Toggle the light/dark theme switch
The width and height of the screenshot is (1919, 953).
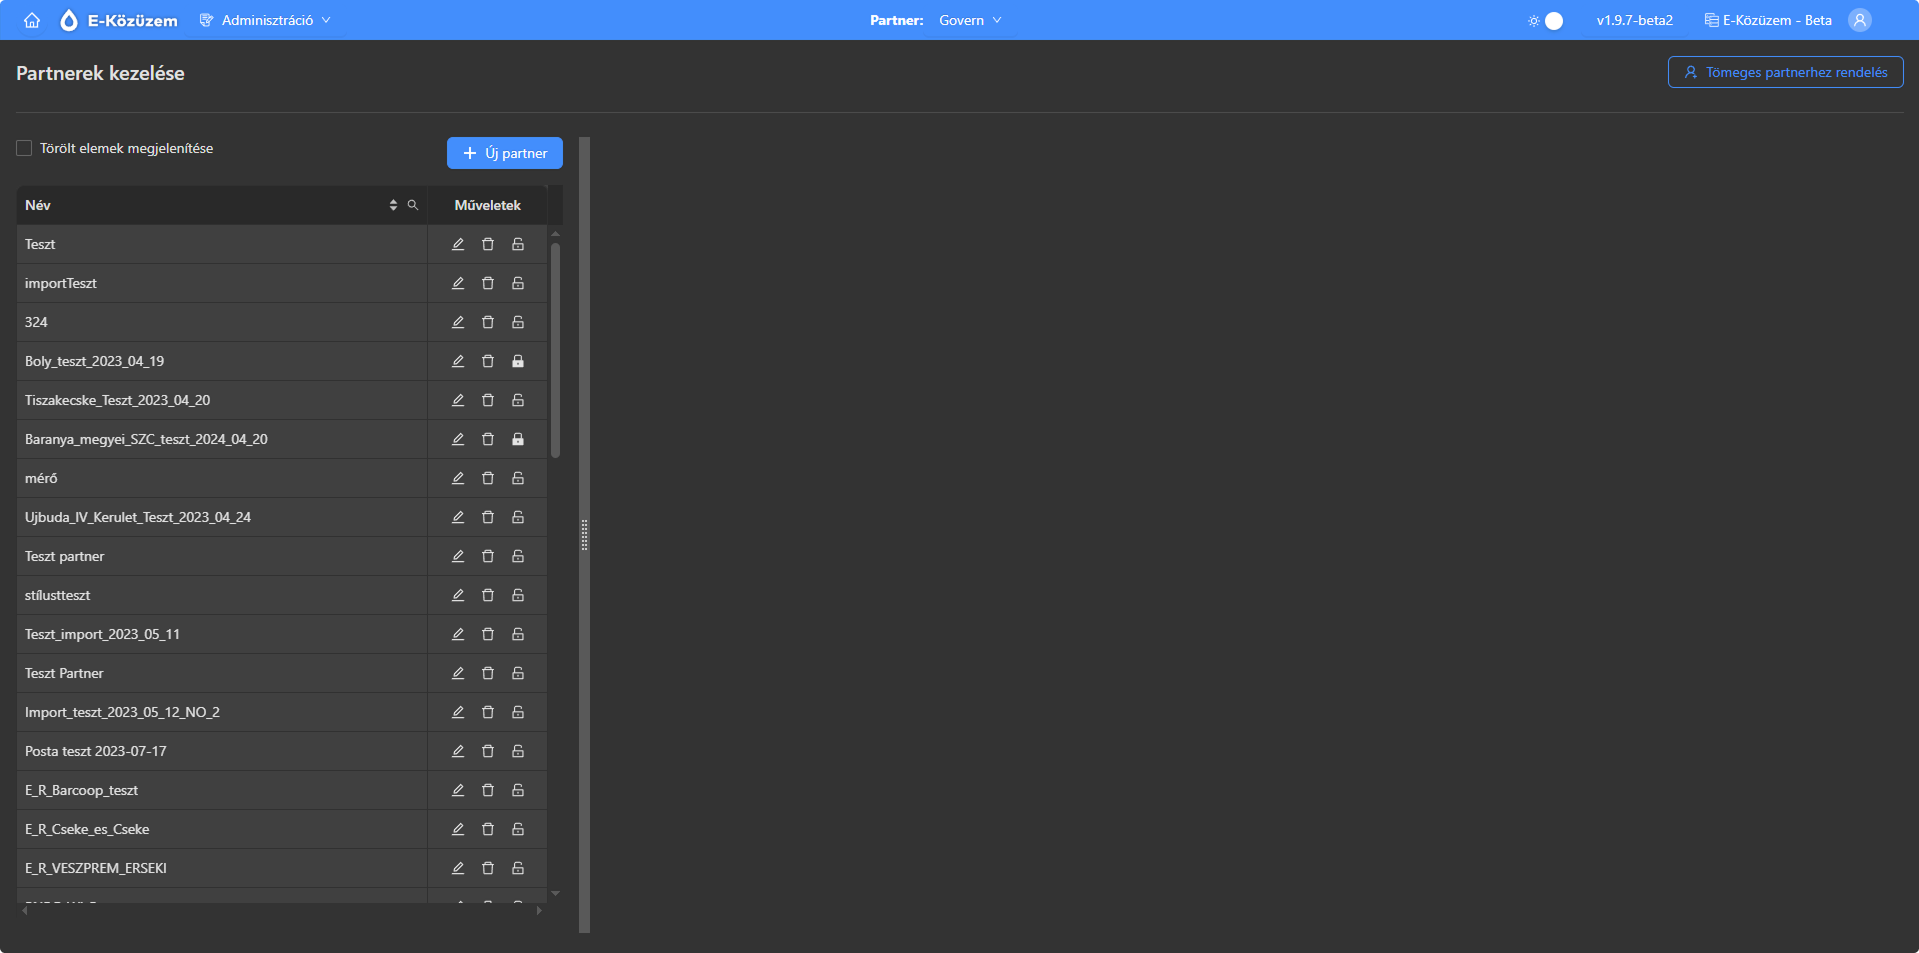1546,20
